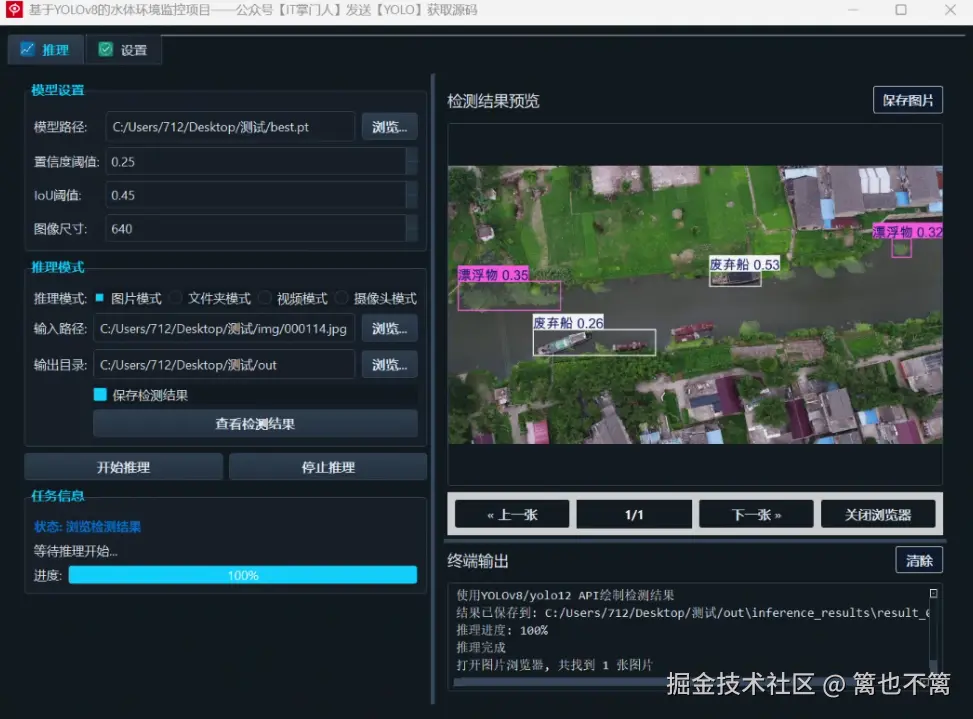973x719 pixels.
Task: Go to next image 下一张
Action: (756, 514)
